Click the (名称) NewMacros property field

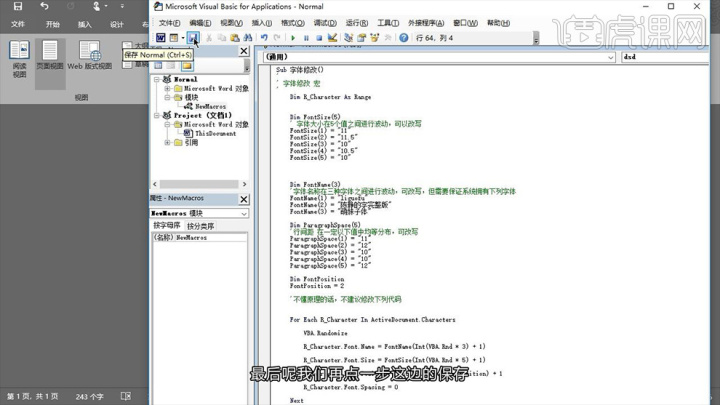(x=200, y=237)
